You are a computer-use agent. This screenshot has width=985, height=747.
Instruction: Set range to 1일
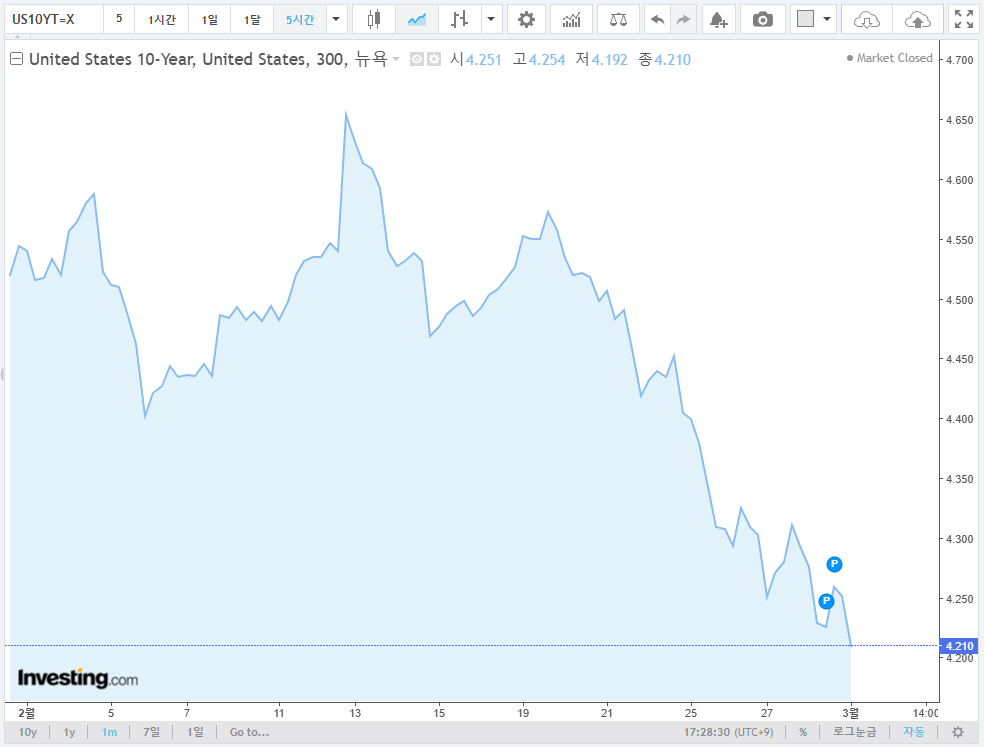pos(195,732)
